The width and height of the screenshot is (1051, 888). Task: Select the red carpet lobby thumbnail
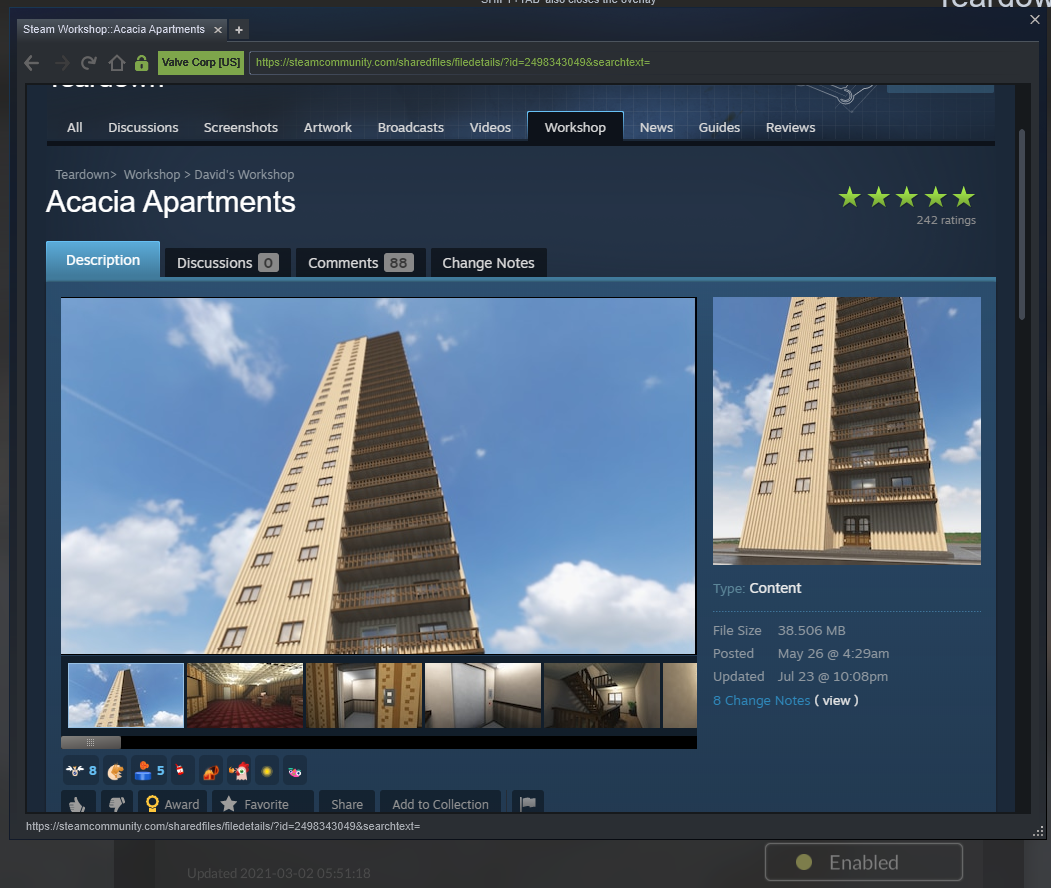tap(245, 696)
